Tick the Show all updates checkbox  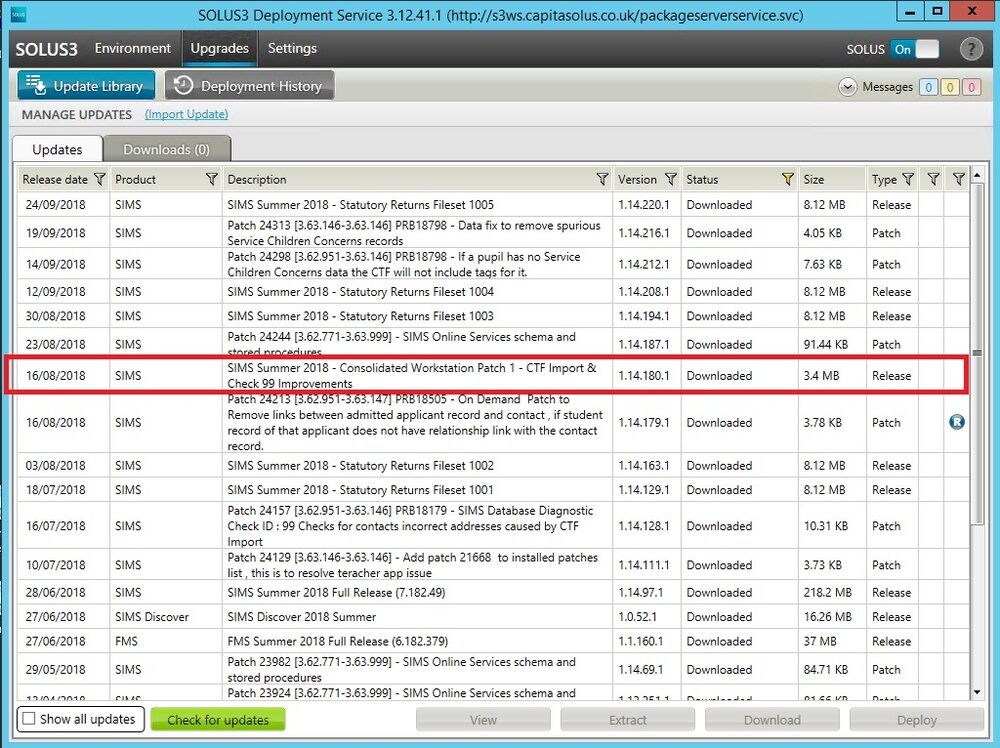(x=29, y=719)
